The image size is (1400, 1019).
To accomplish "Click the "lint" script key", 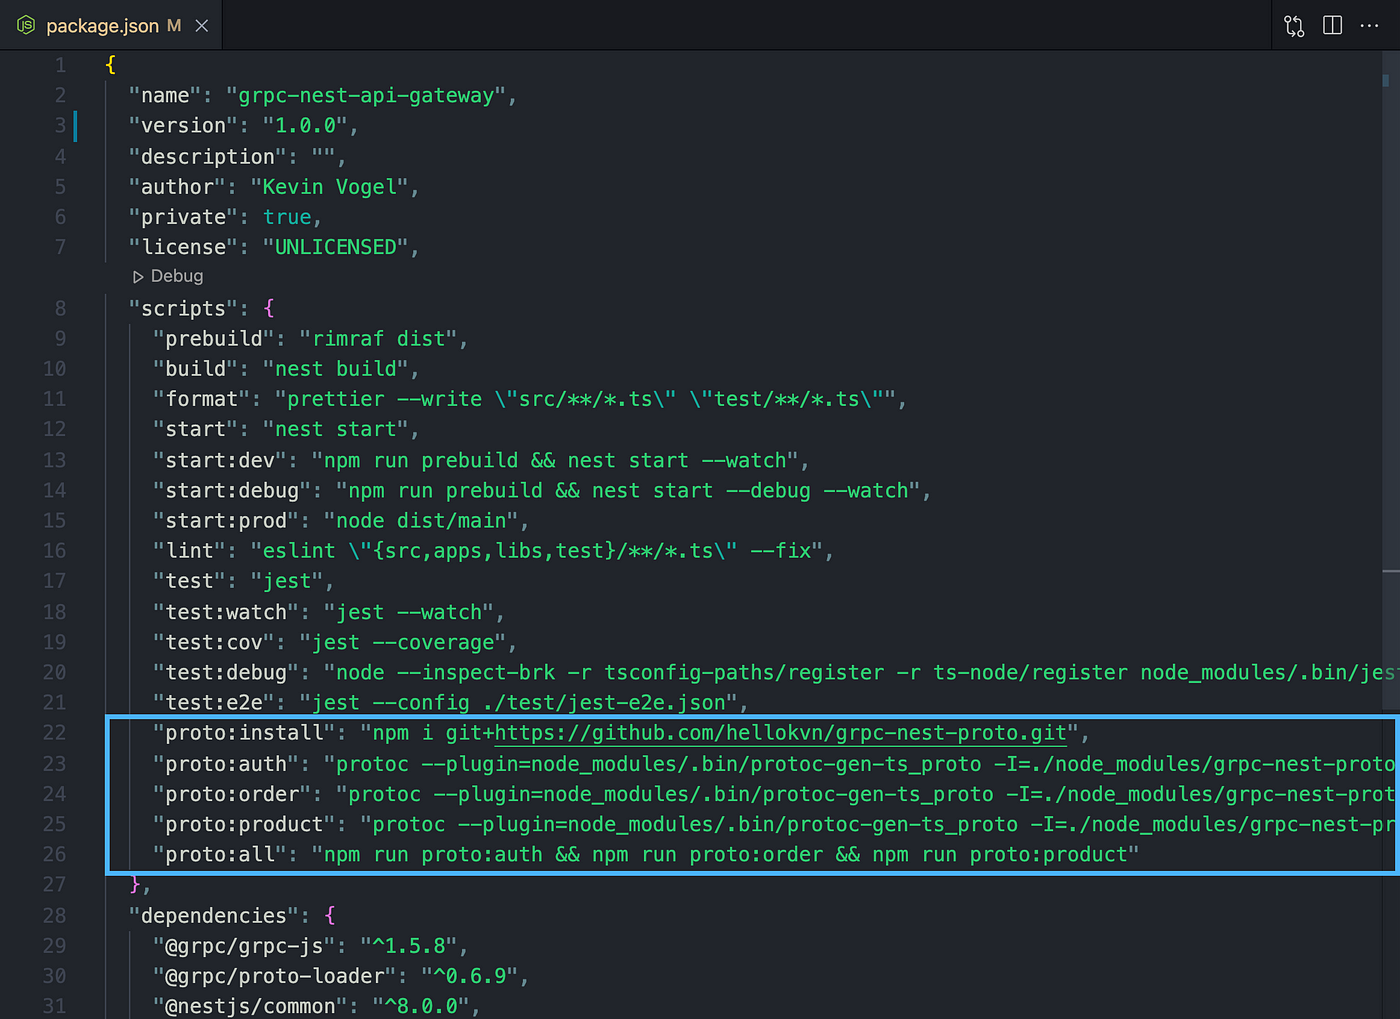I will 190,550.
